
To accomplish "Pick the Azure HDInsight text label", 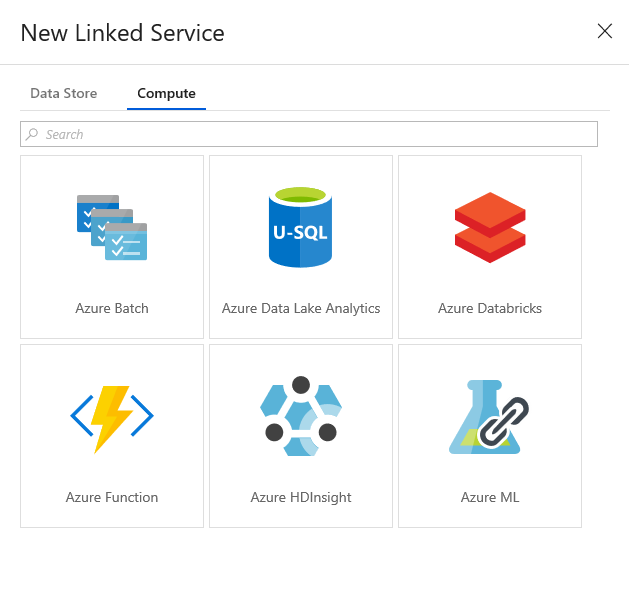I will pos(301,497).
